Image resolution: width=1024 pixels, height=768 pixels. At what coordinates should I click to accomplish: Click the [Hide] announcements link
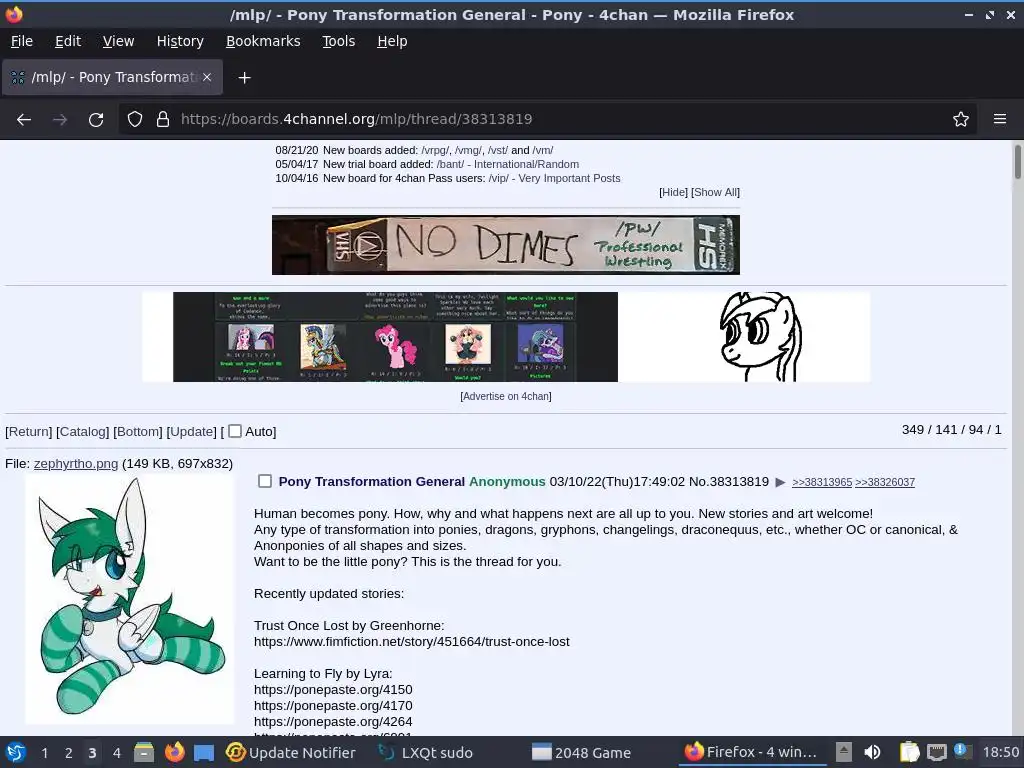tap(673, 192)
